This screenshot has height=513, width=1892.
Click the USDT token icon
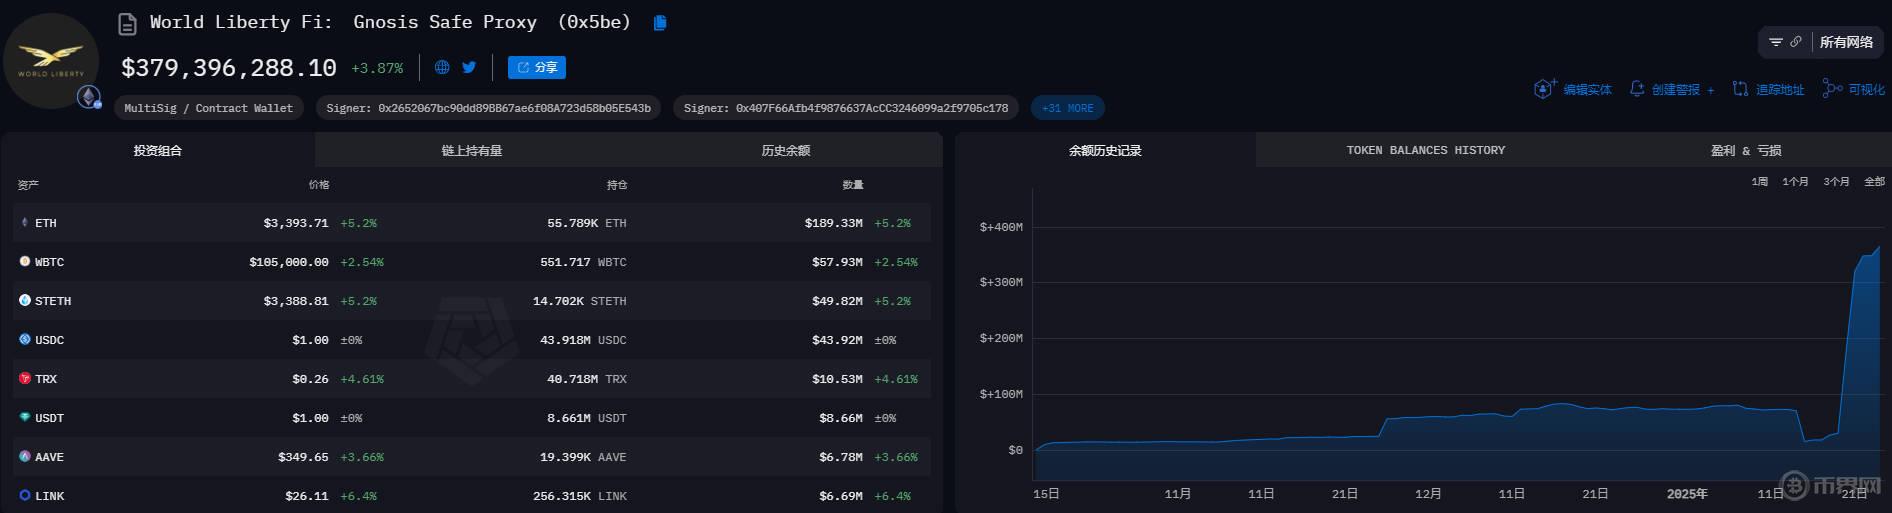point(25,417)
